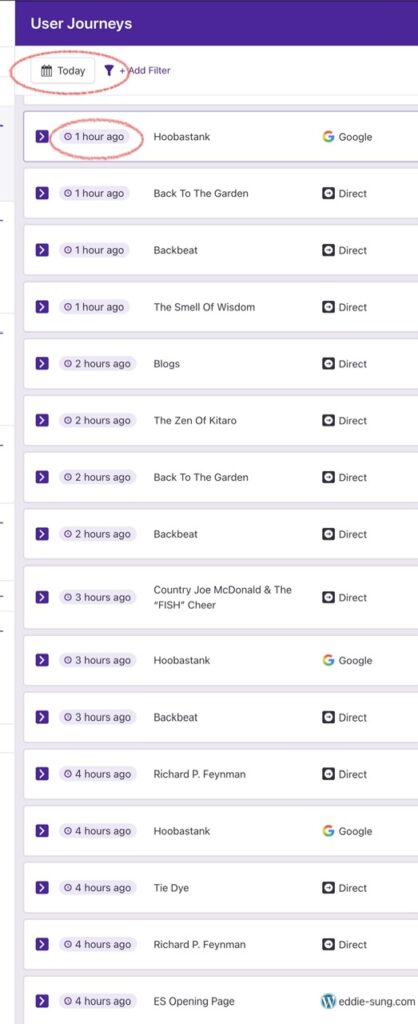
Task: Click the calendar icon in Today button
Action: click(x=46, y=71)
